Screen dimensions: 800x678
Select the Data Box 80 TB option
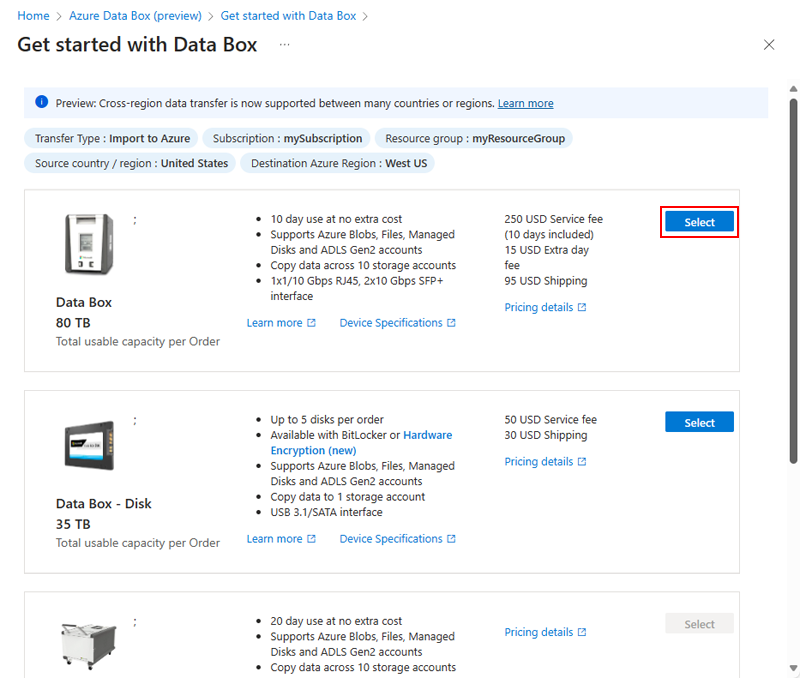(699, 222)
